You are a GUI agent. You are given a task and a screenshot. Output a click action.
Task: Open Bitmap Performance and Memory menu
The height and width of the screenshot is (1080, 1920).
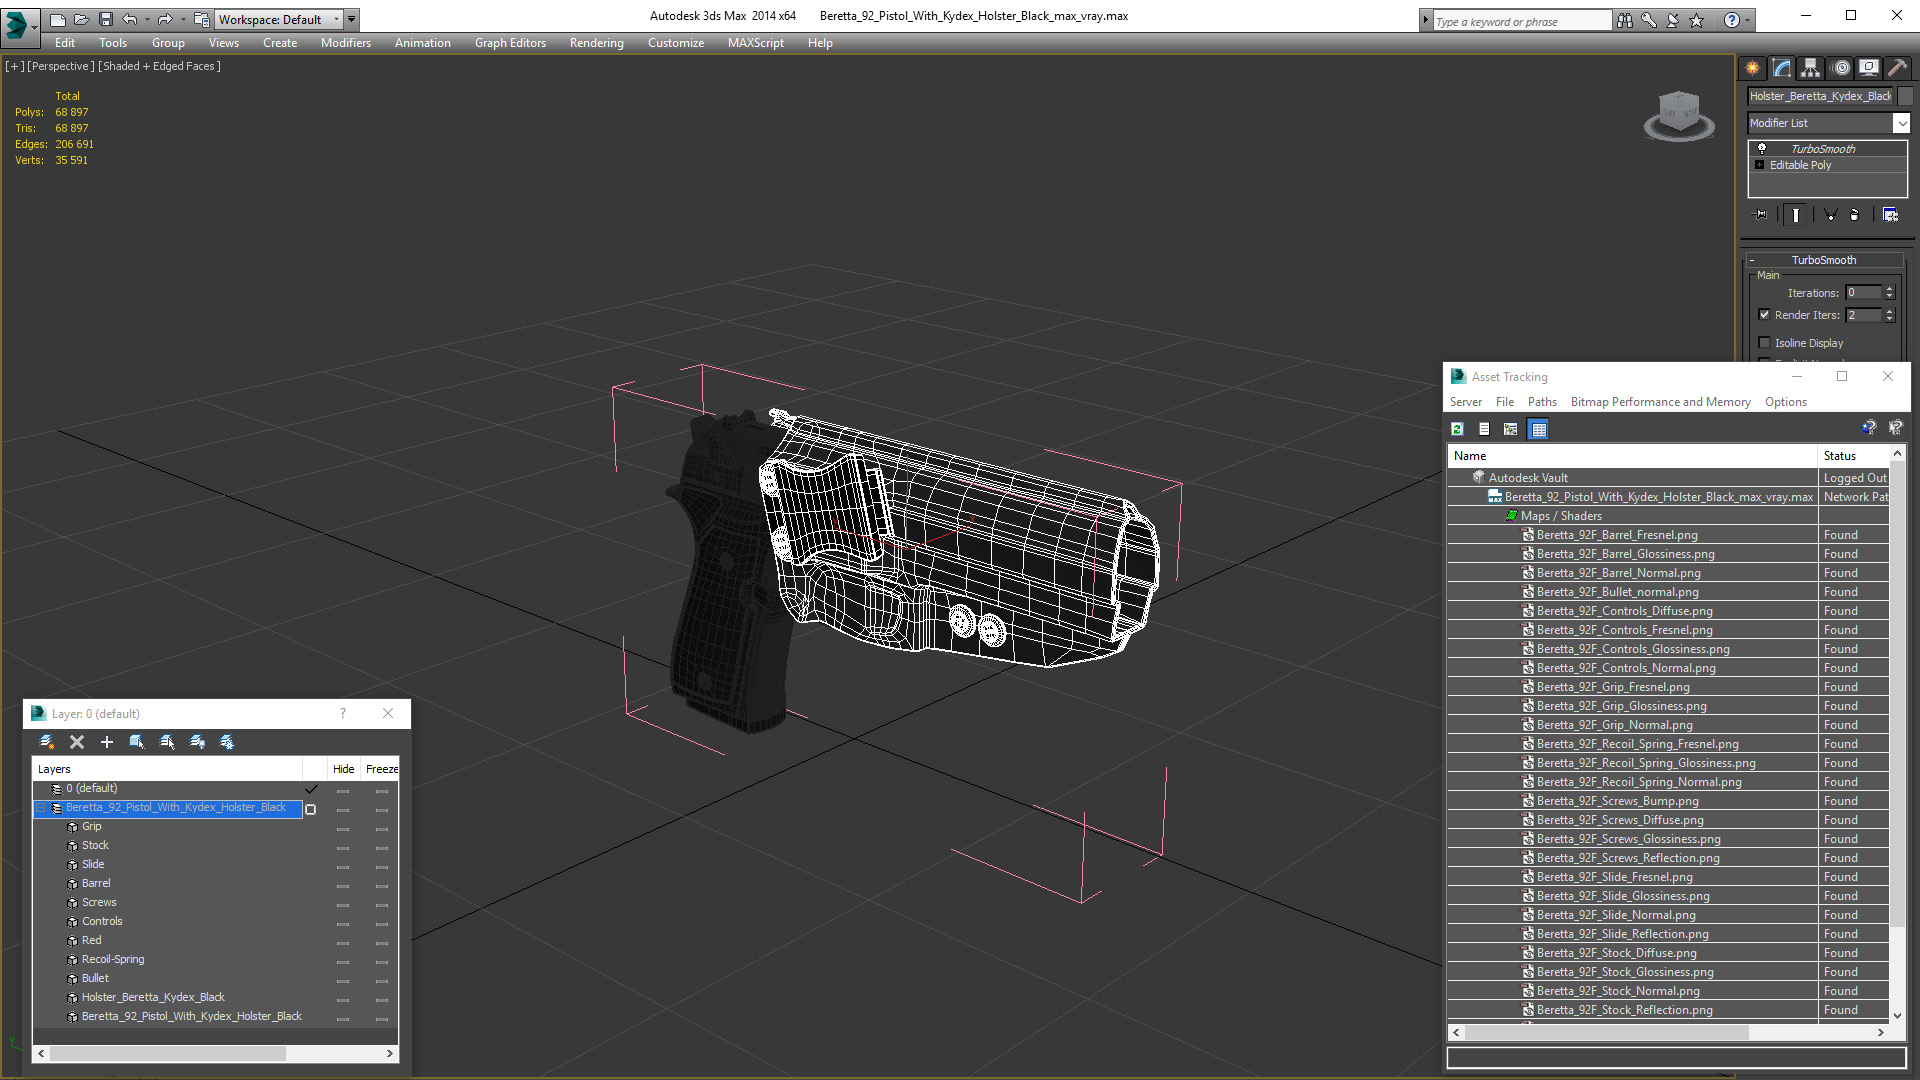point(1660,402)
